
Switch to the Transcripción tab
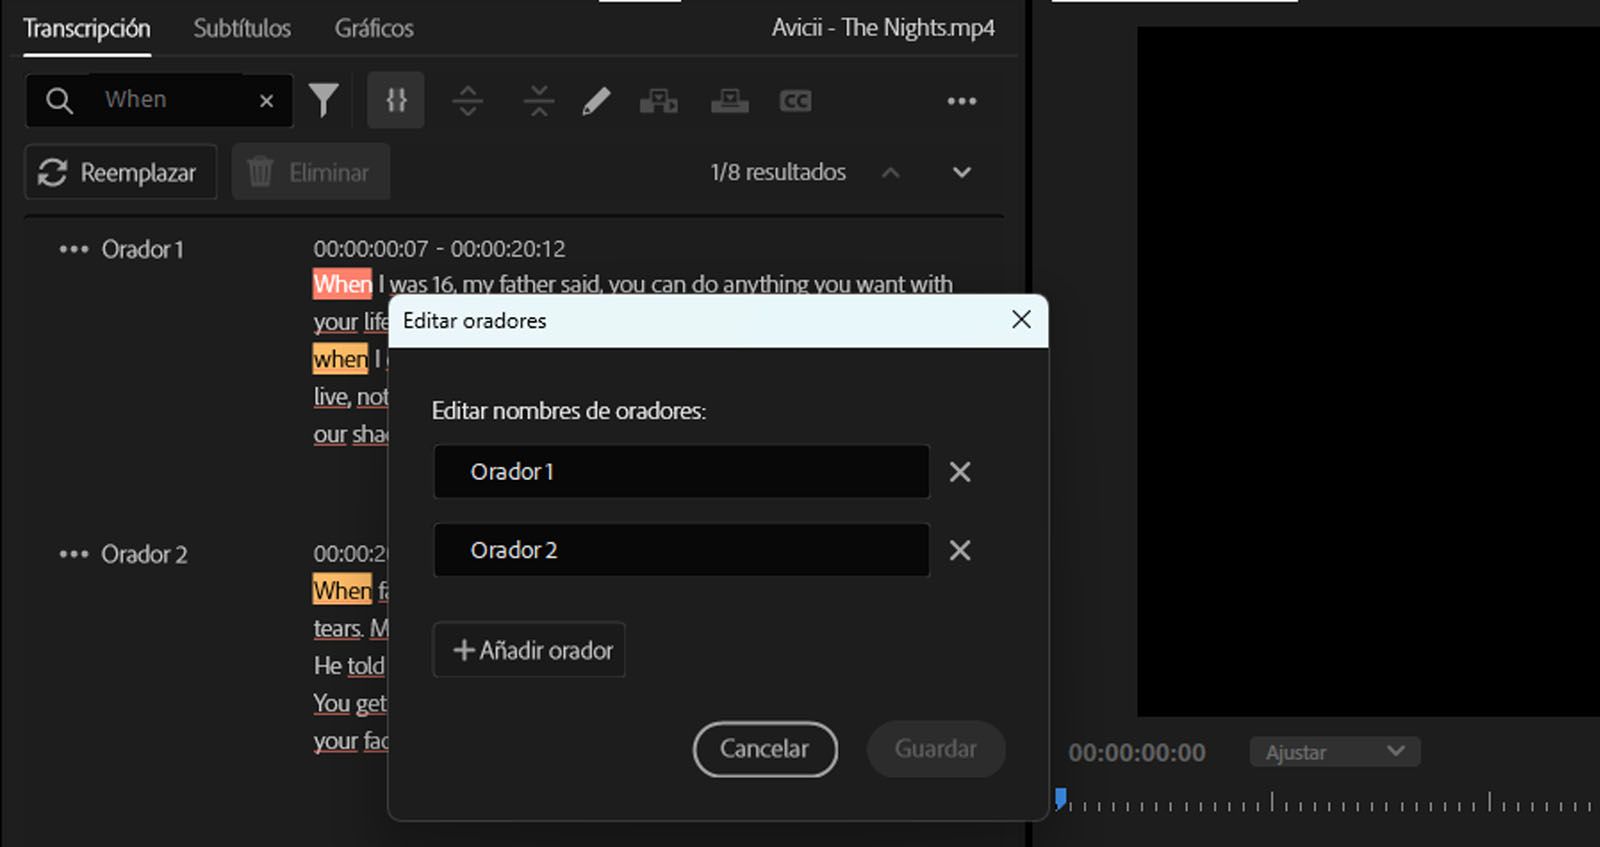coord(87,29)
